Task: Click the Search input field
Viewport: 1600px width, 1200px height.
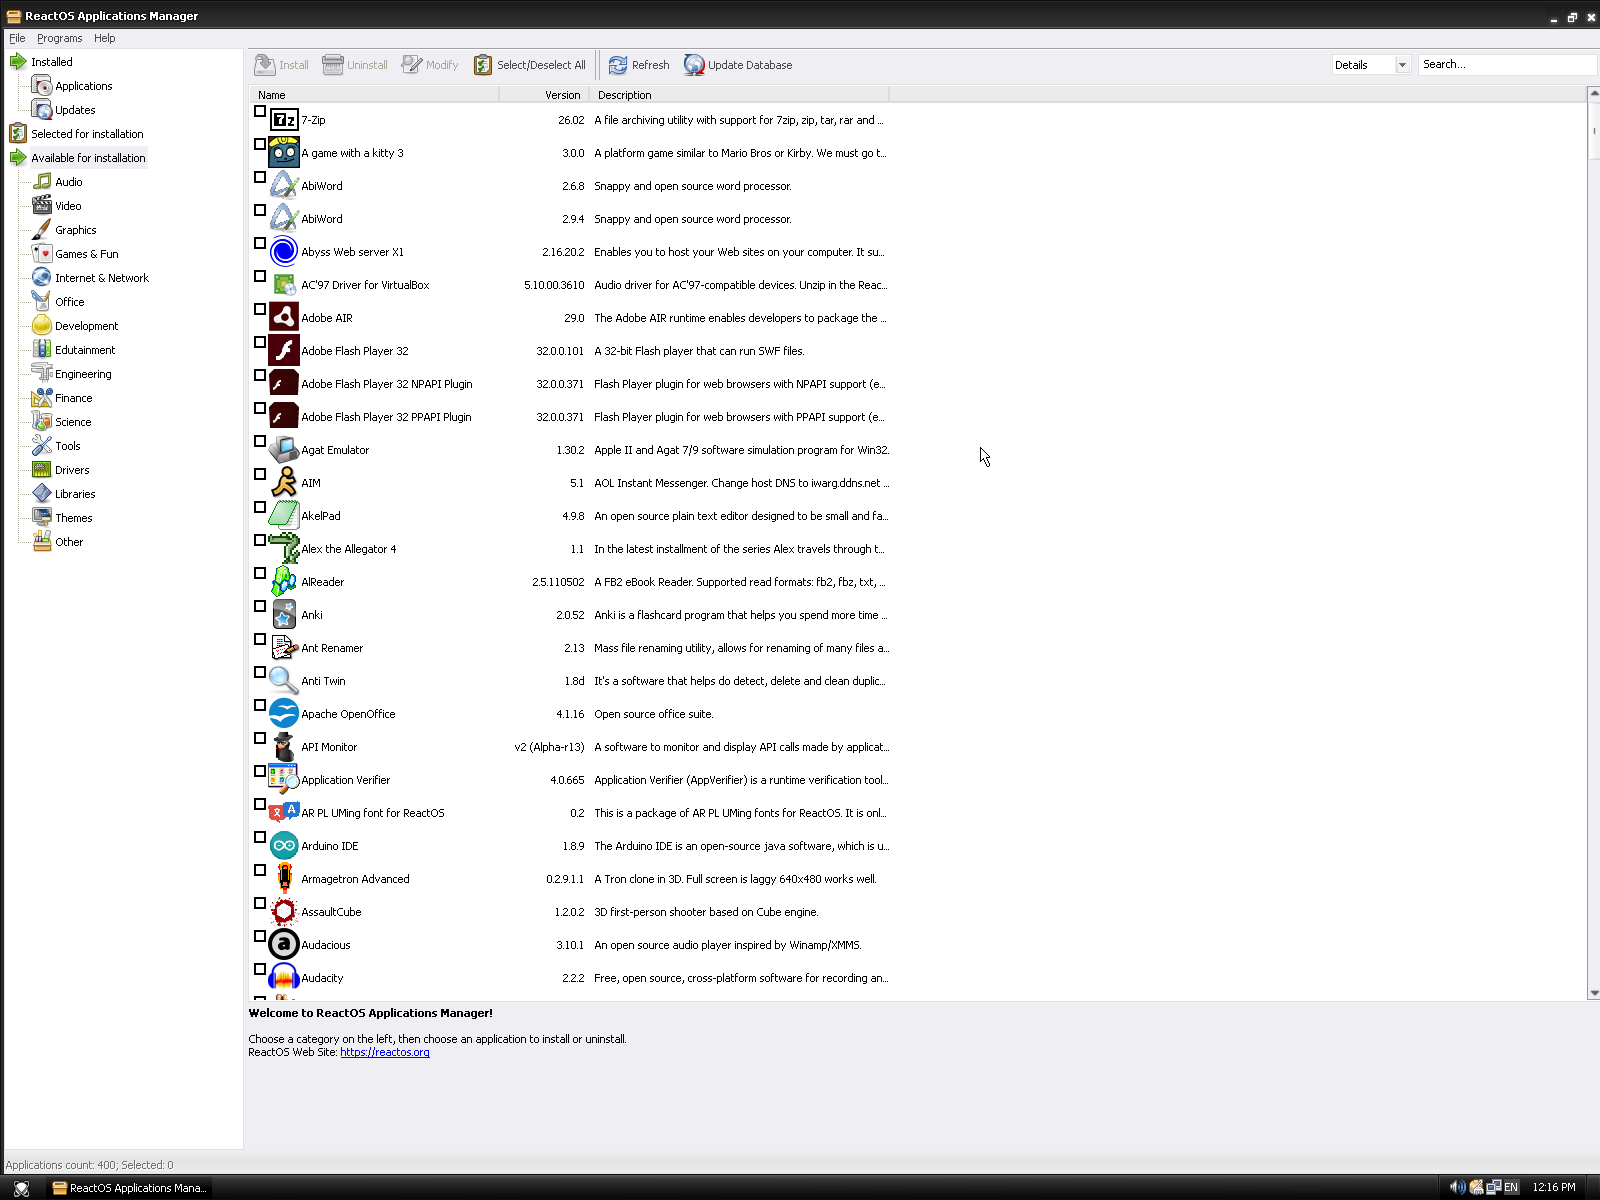Action: [x=1507, y=64]
